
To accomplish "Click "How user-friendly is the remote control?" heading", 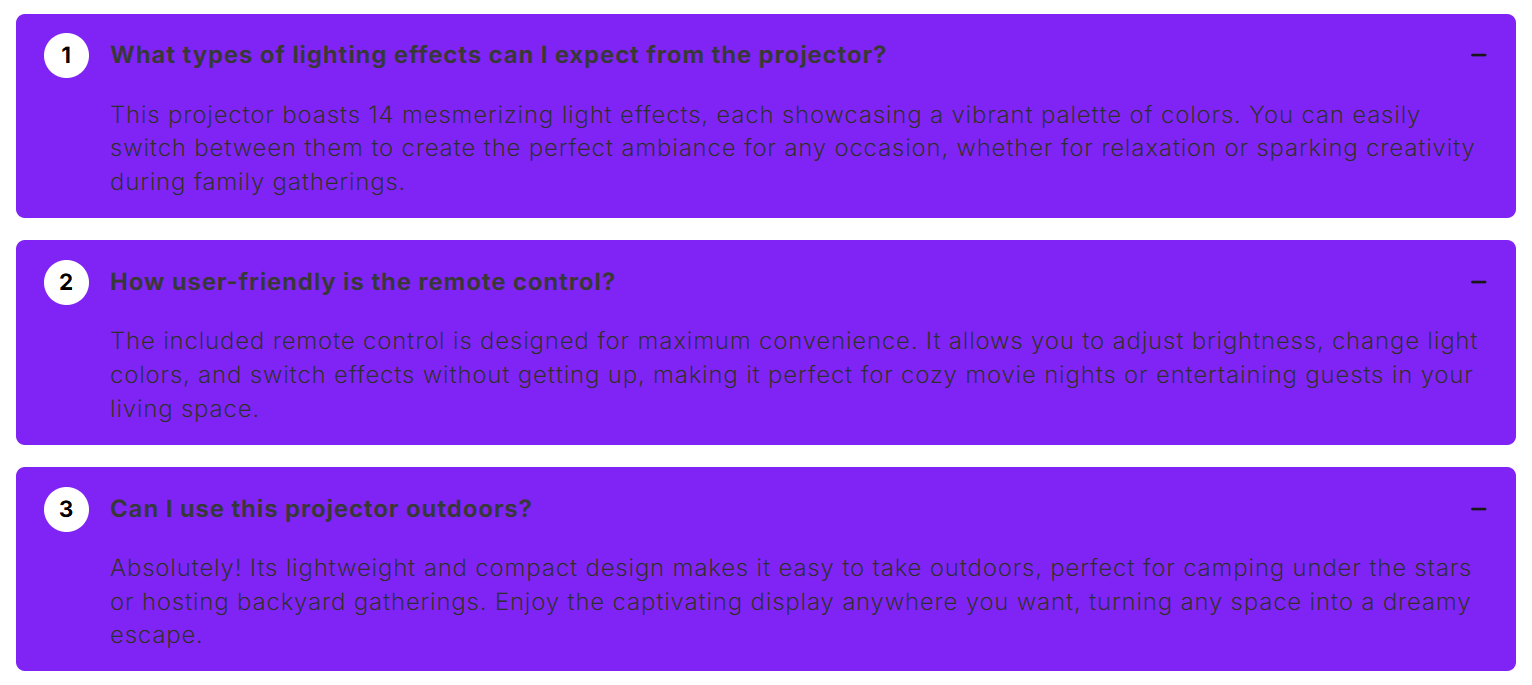I will coord(362,282).
